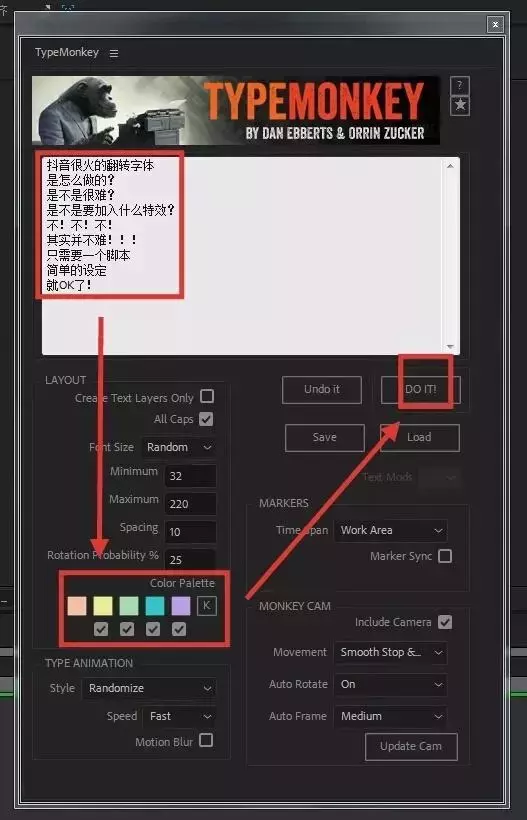Click the text line '抖音很火的翻转字体'
Screen dimensions: 527x820
100,166
